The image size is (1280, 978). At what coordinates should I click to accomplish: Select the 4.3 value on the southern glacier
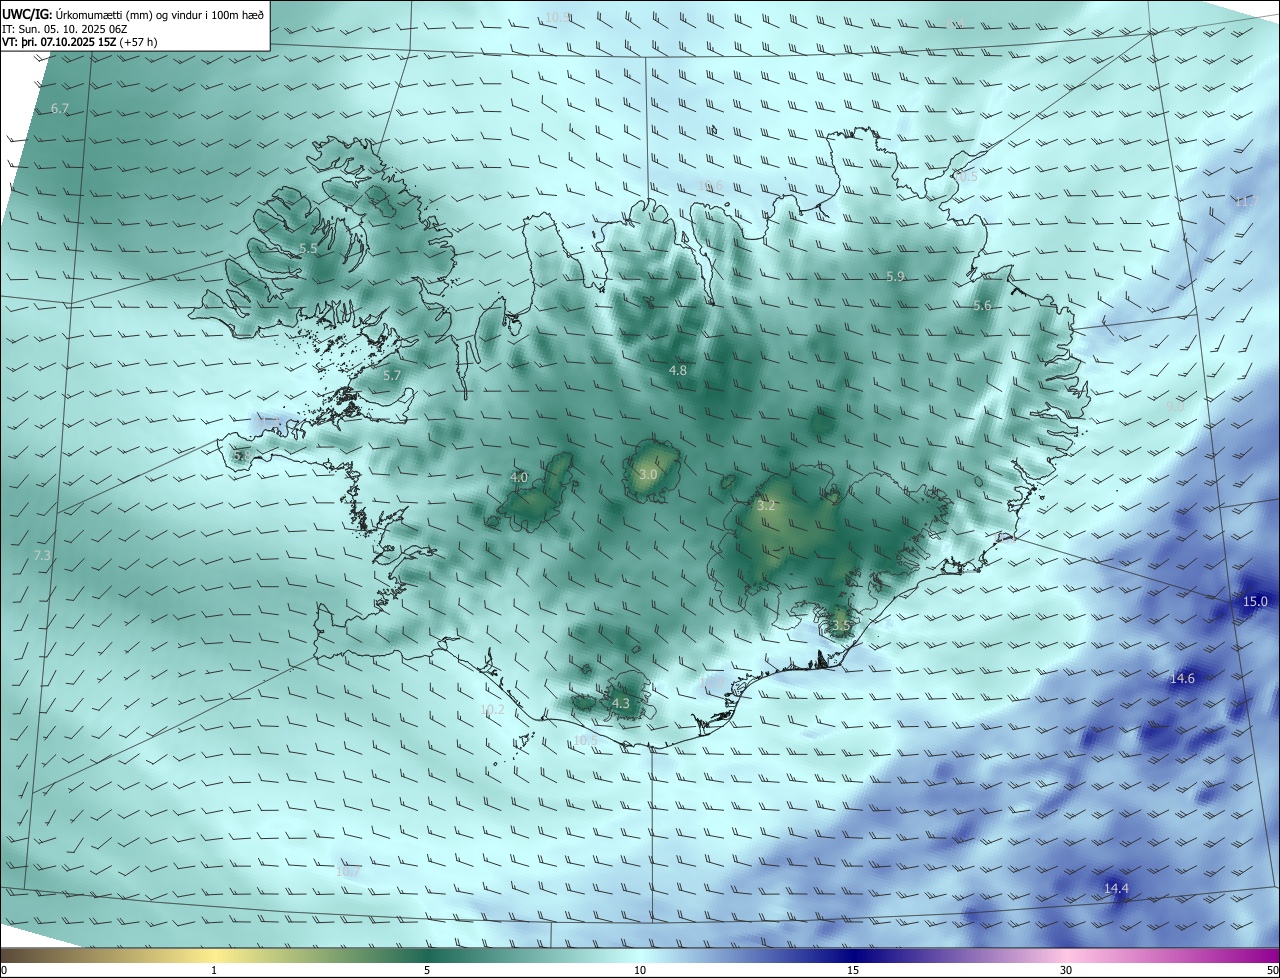(620, 704)
